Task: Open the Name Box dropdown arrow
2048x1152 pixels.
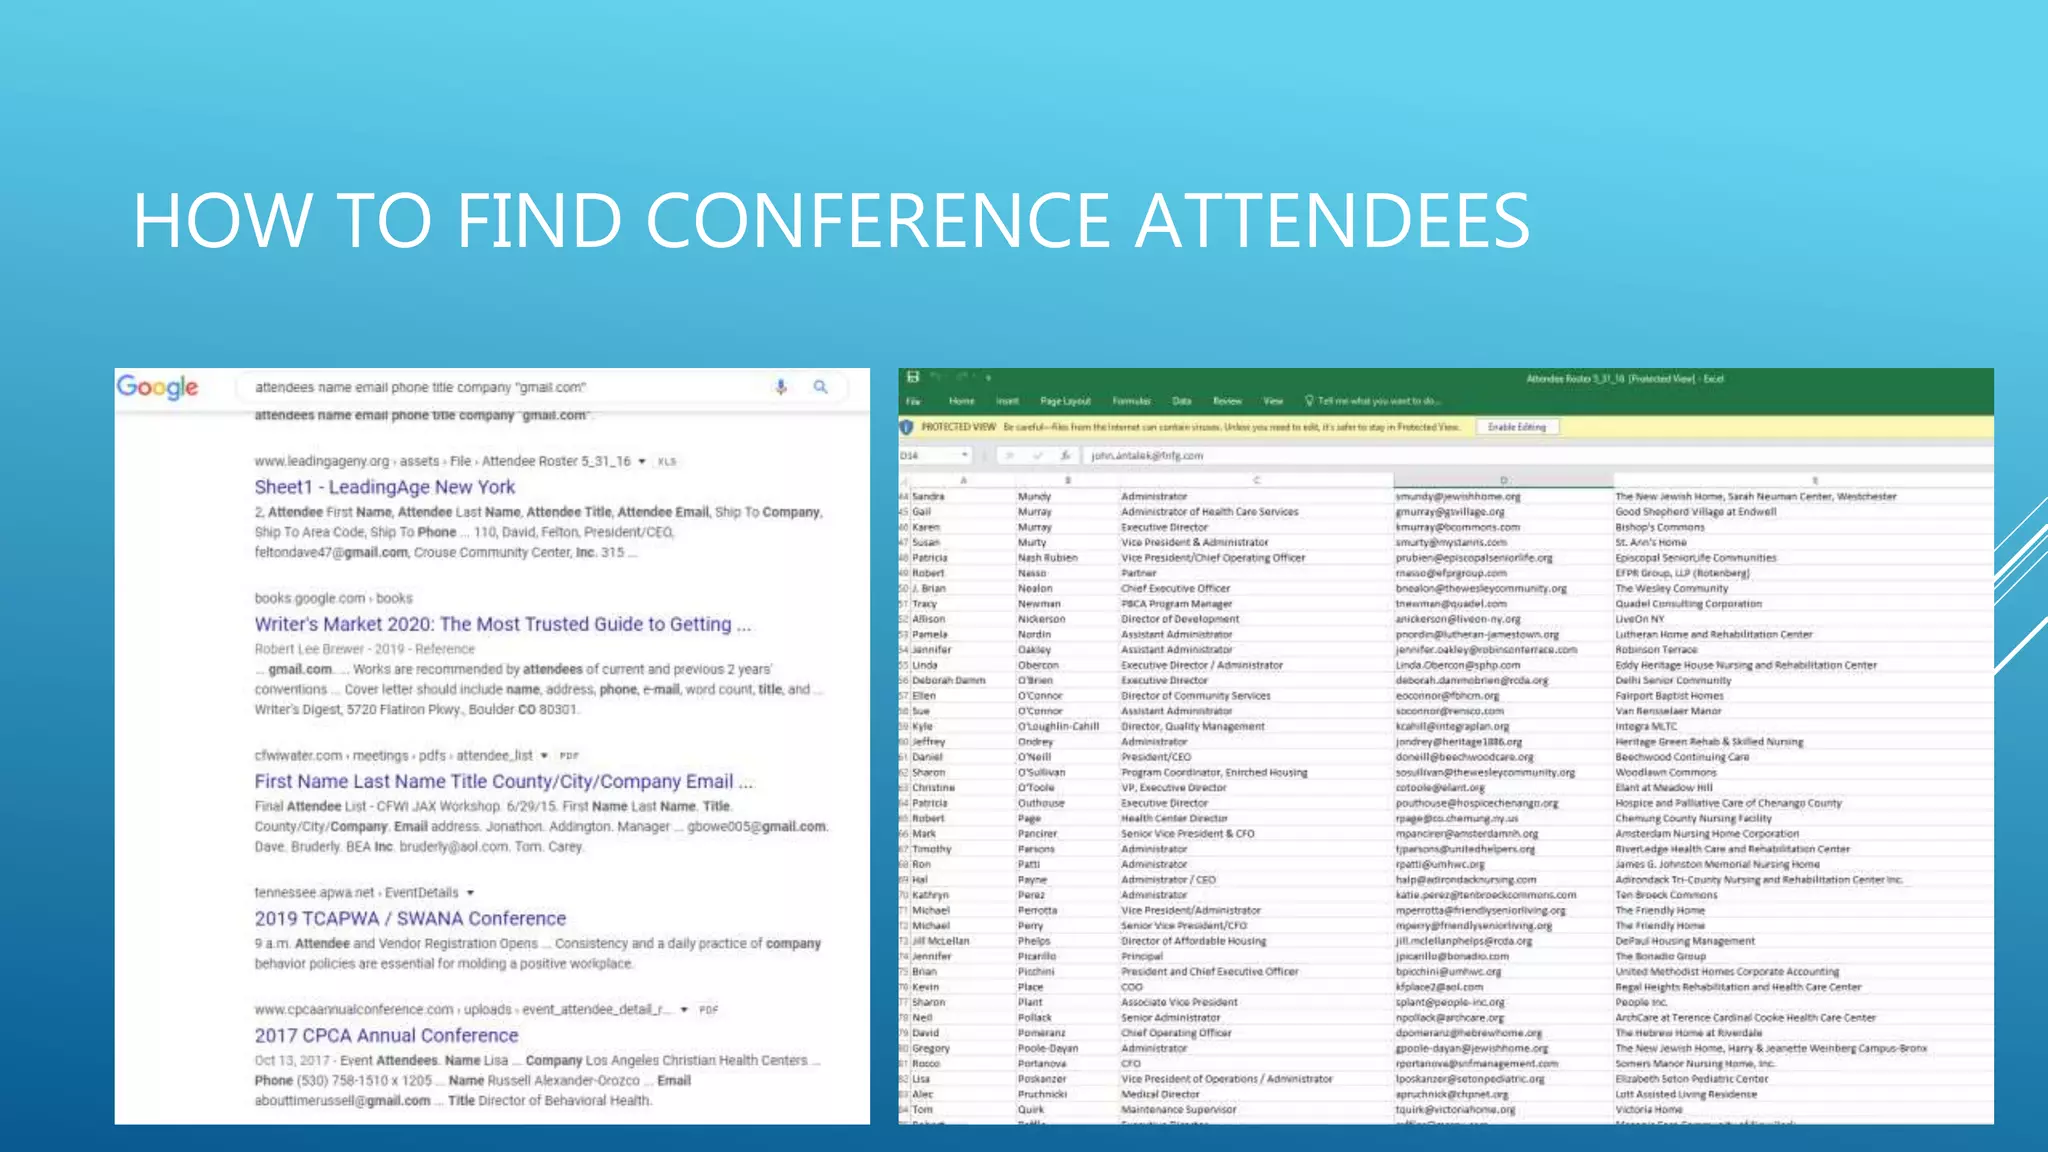Action: [x=964, y=455]
